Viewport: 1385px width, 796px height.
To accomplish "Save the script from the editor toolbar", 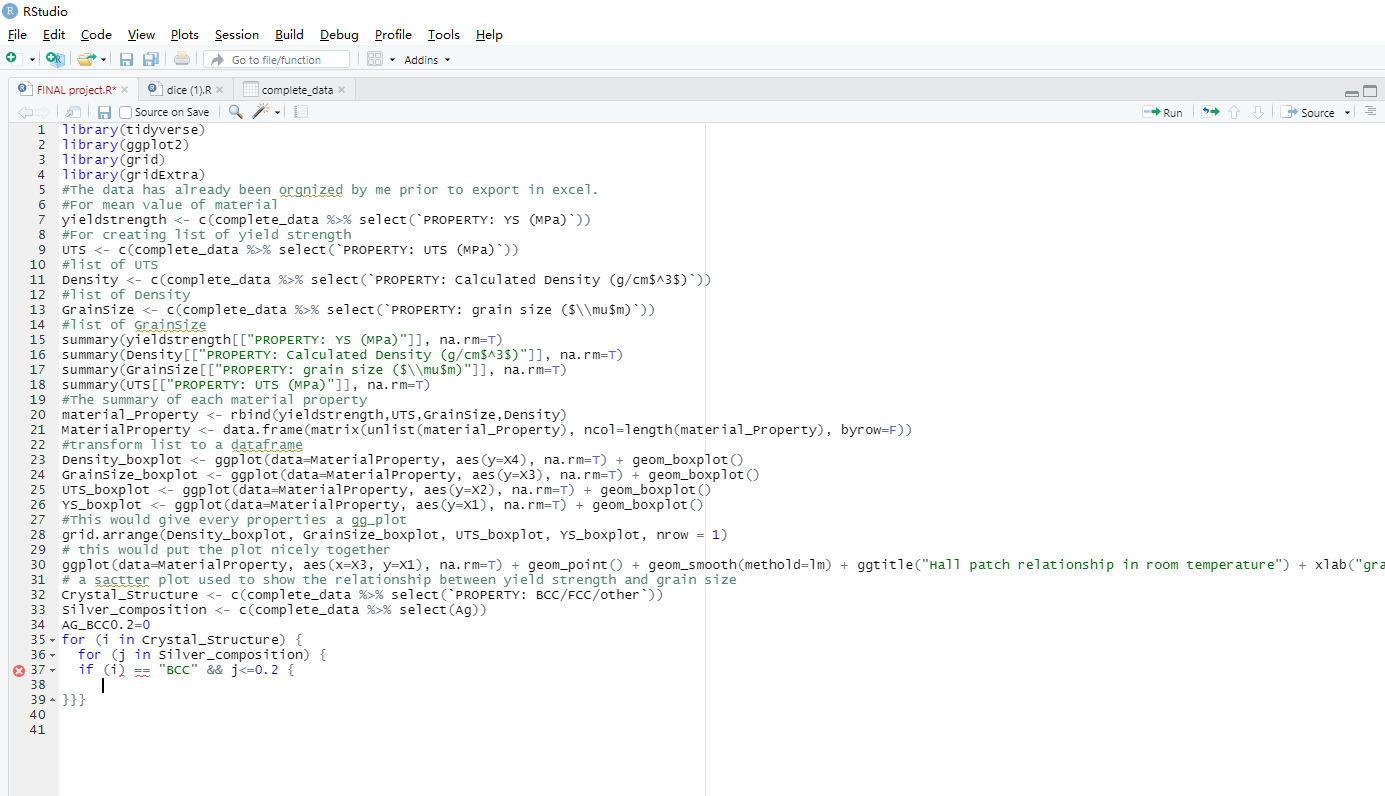I will (104, 112).
